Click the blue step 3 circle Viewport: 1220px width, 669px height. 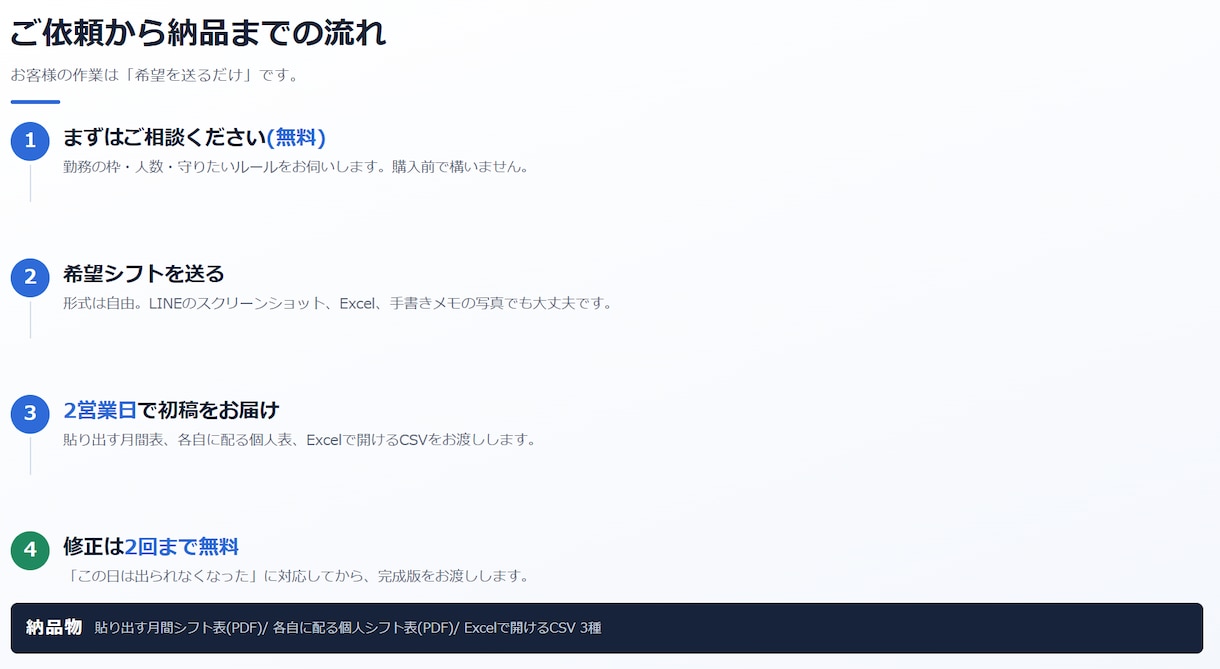click(x=30, y=414)
